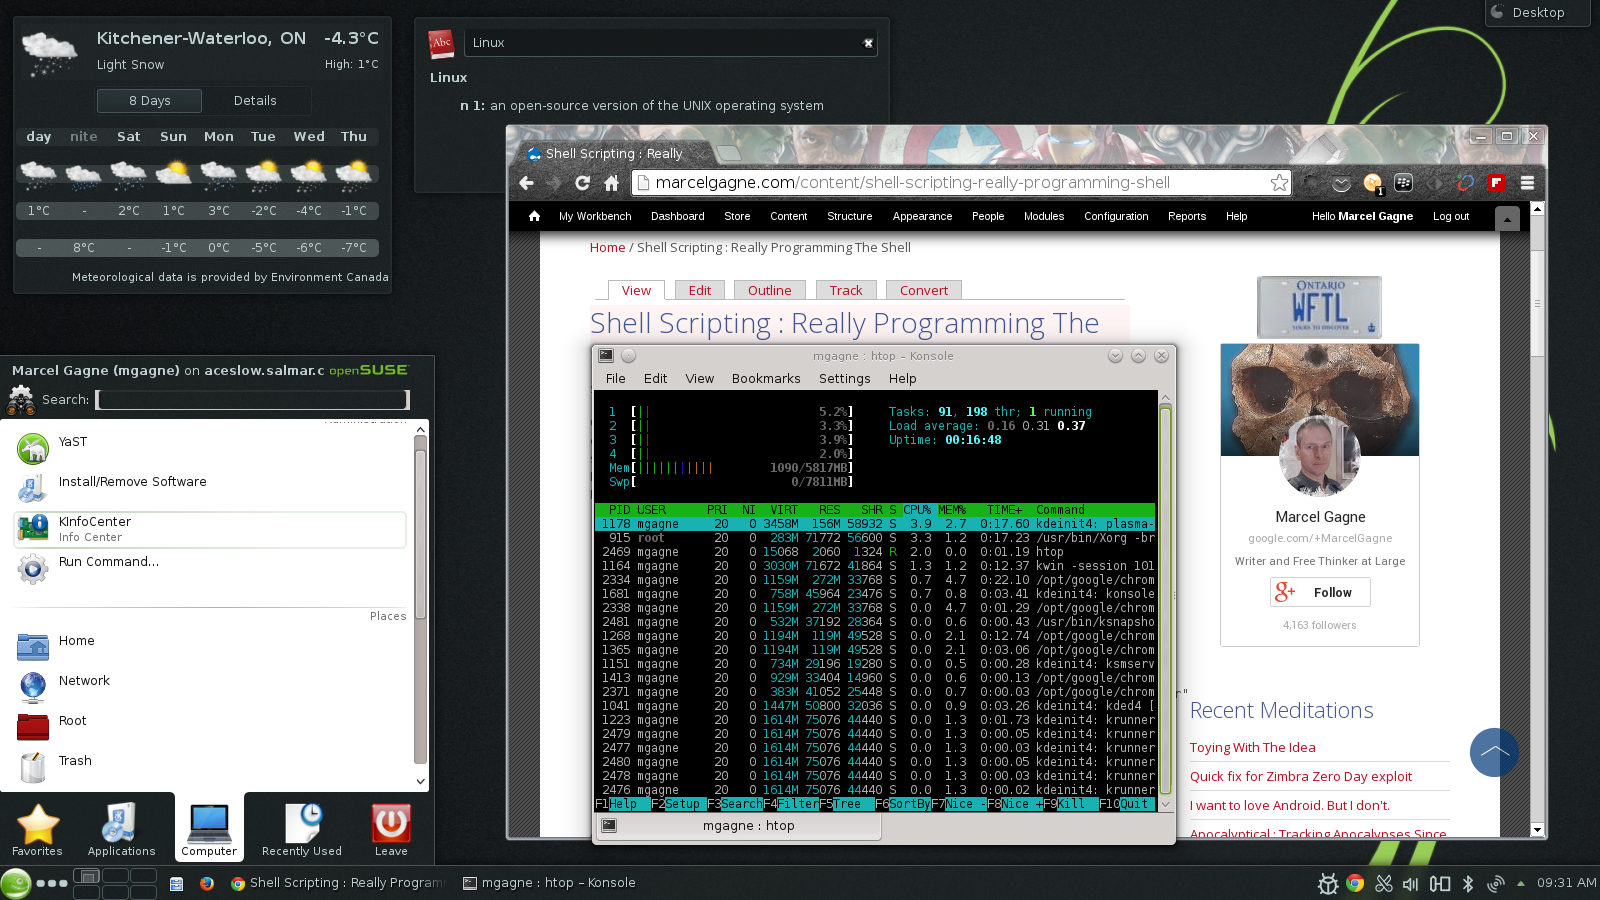Open bug-shaped tray icon
The width and height of the screenshot is (1600, 900).
1327,883
